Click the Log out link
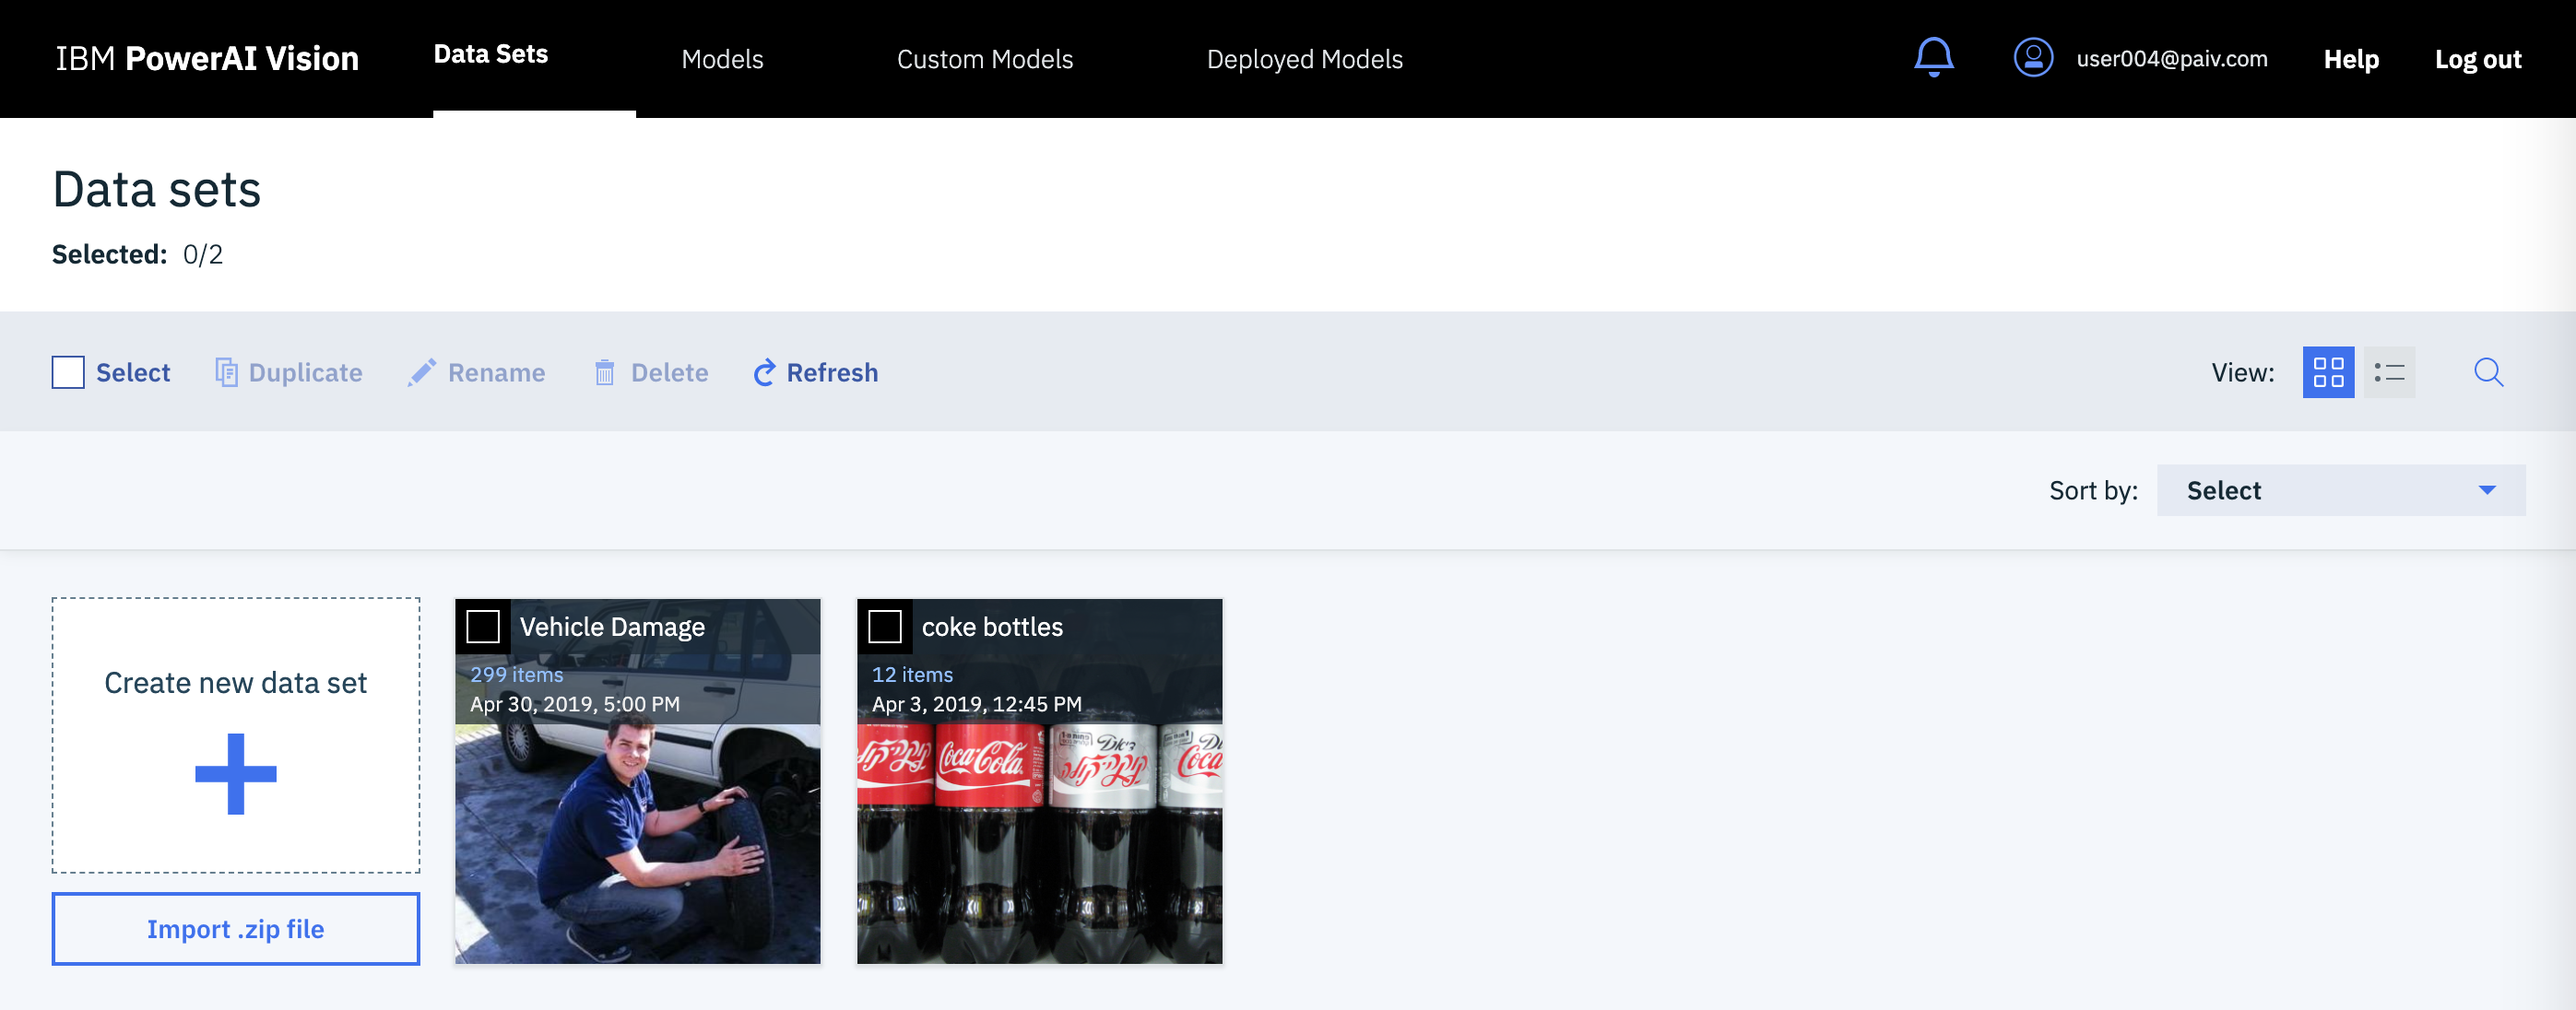The image size is (2576, 1010). pos(2477,59)
